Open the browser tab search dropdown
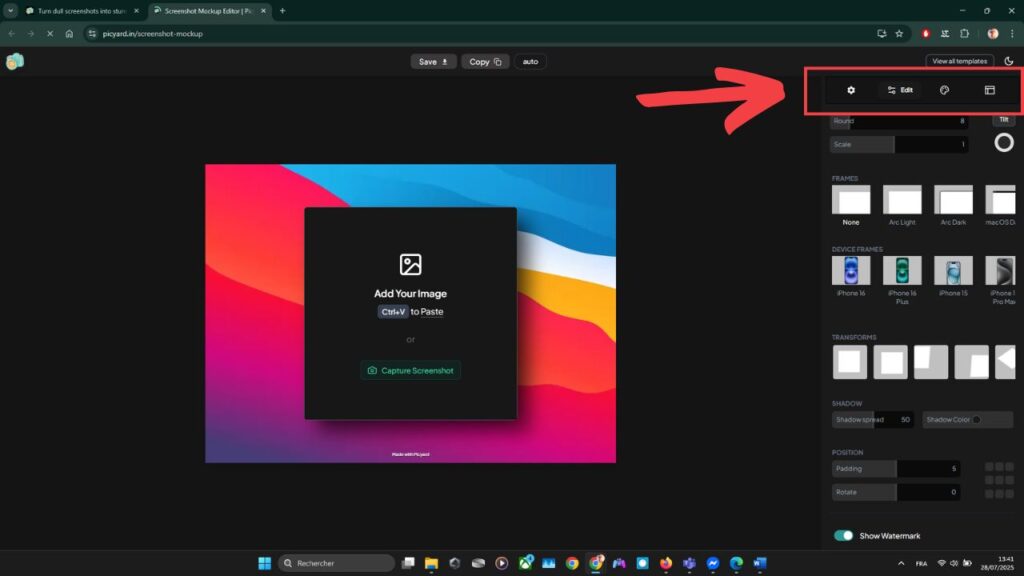 point(10,11)
